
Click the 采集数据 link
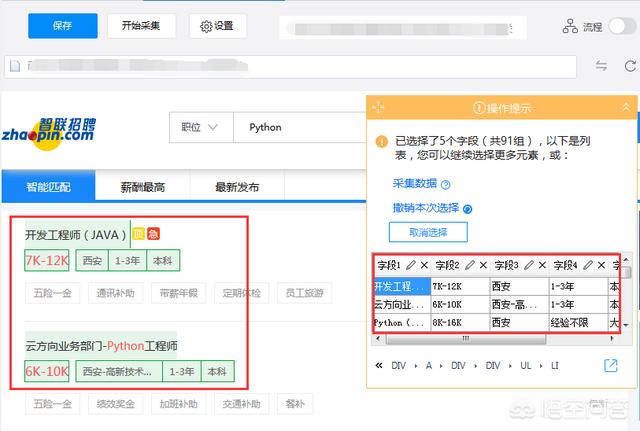pyautogui.click(x=415, y=183)
